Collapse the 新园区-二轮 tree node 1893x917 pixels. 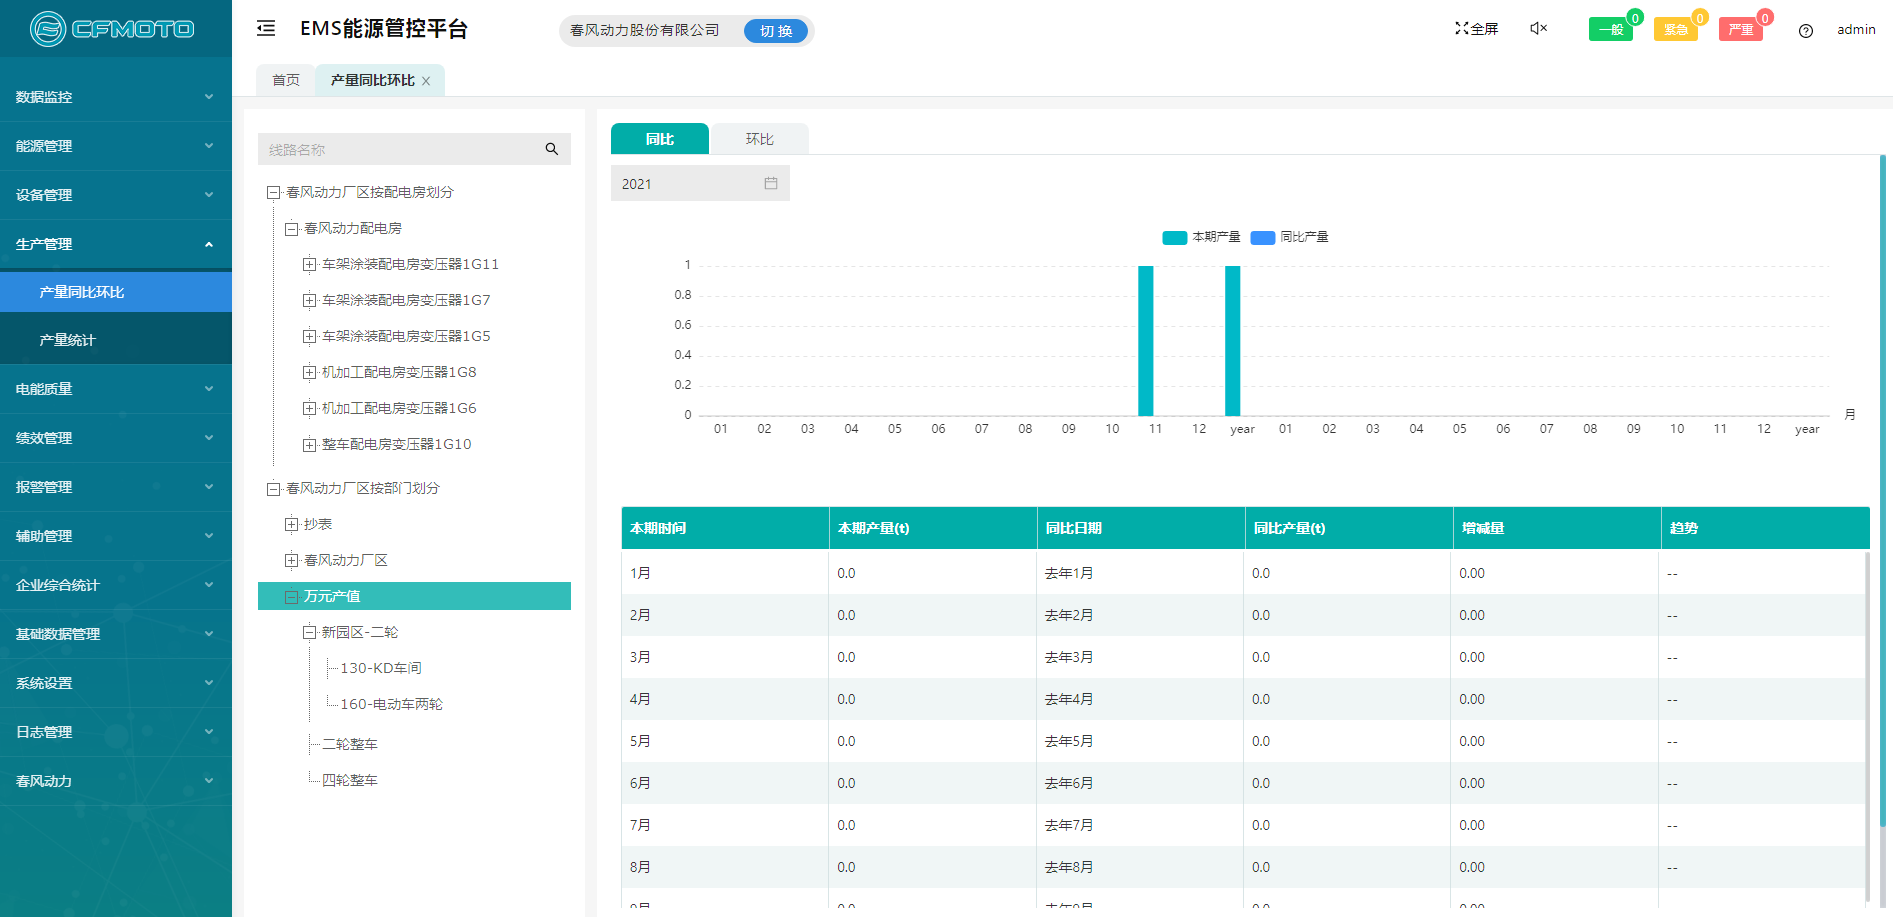tap(309, 633)
